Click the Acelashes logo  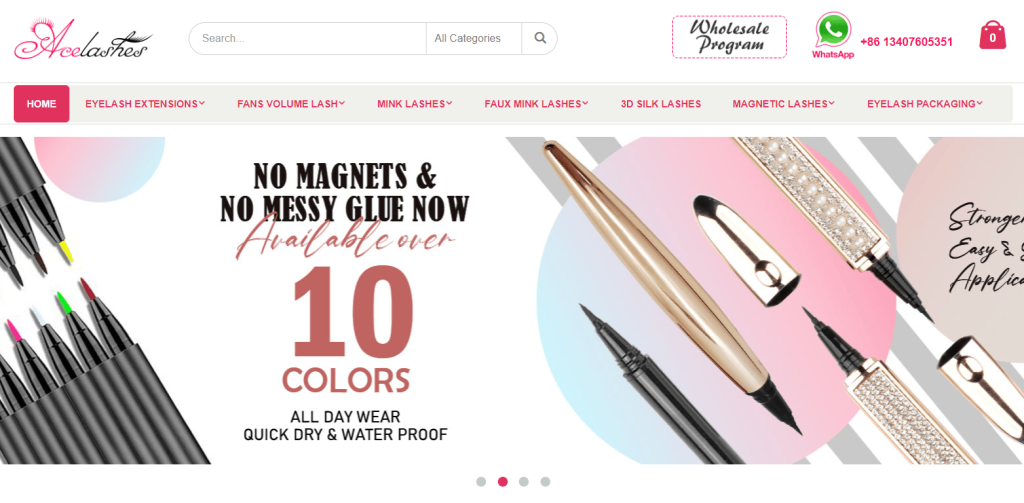(x=83, y=39)
